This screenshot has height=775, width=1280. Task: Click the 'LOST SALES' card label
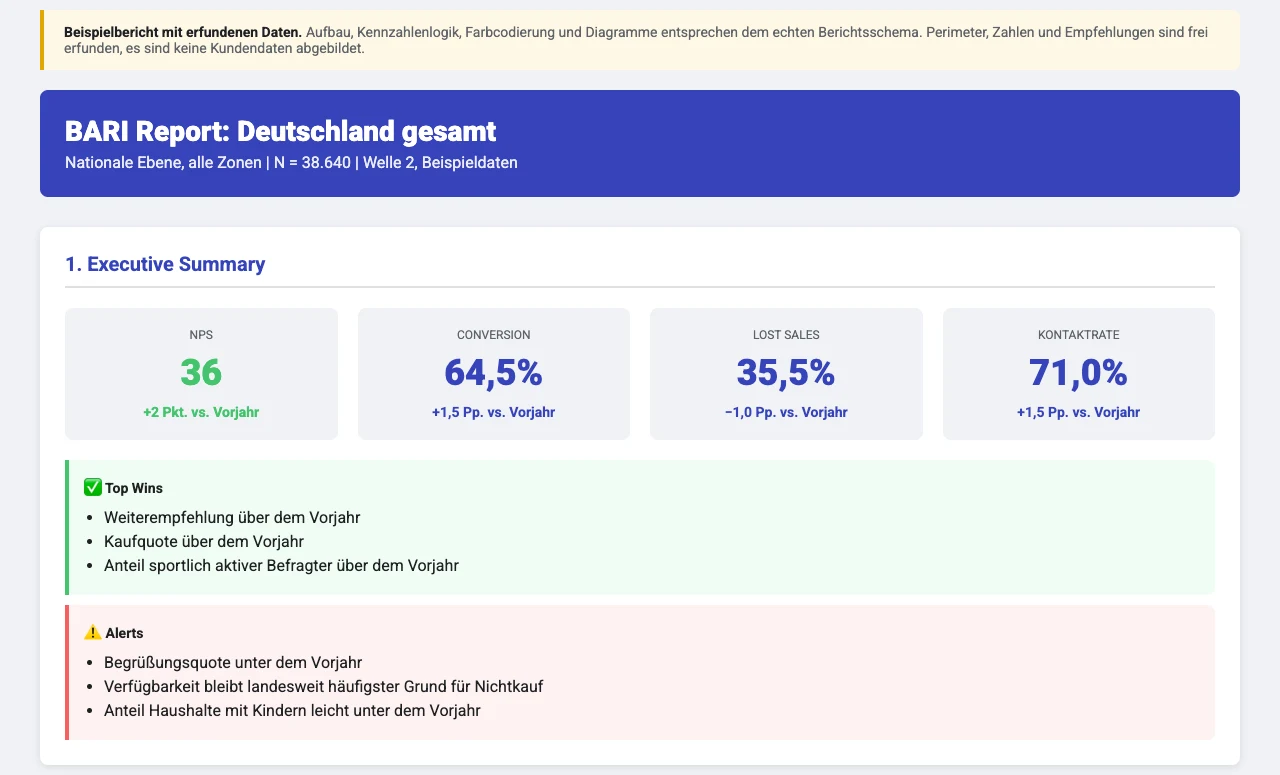tap(786, 335)
